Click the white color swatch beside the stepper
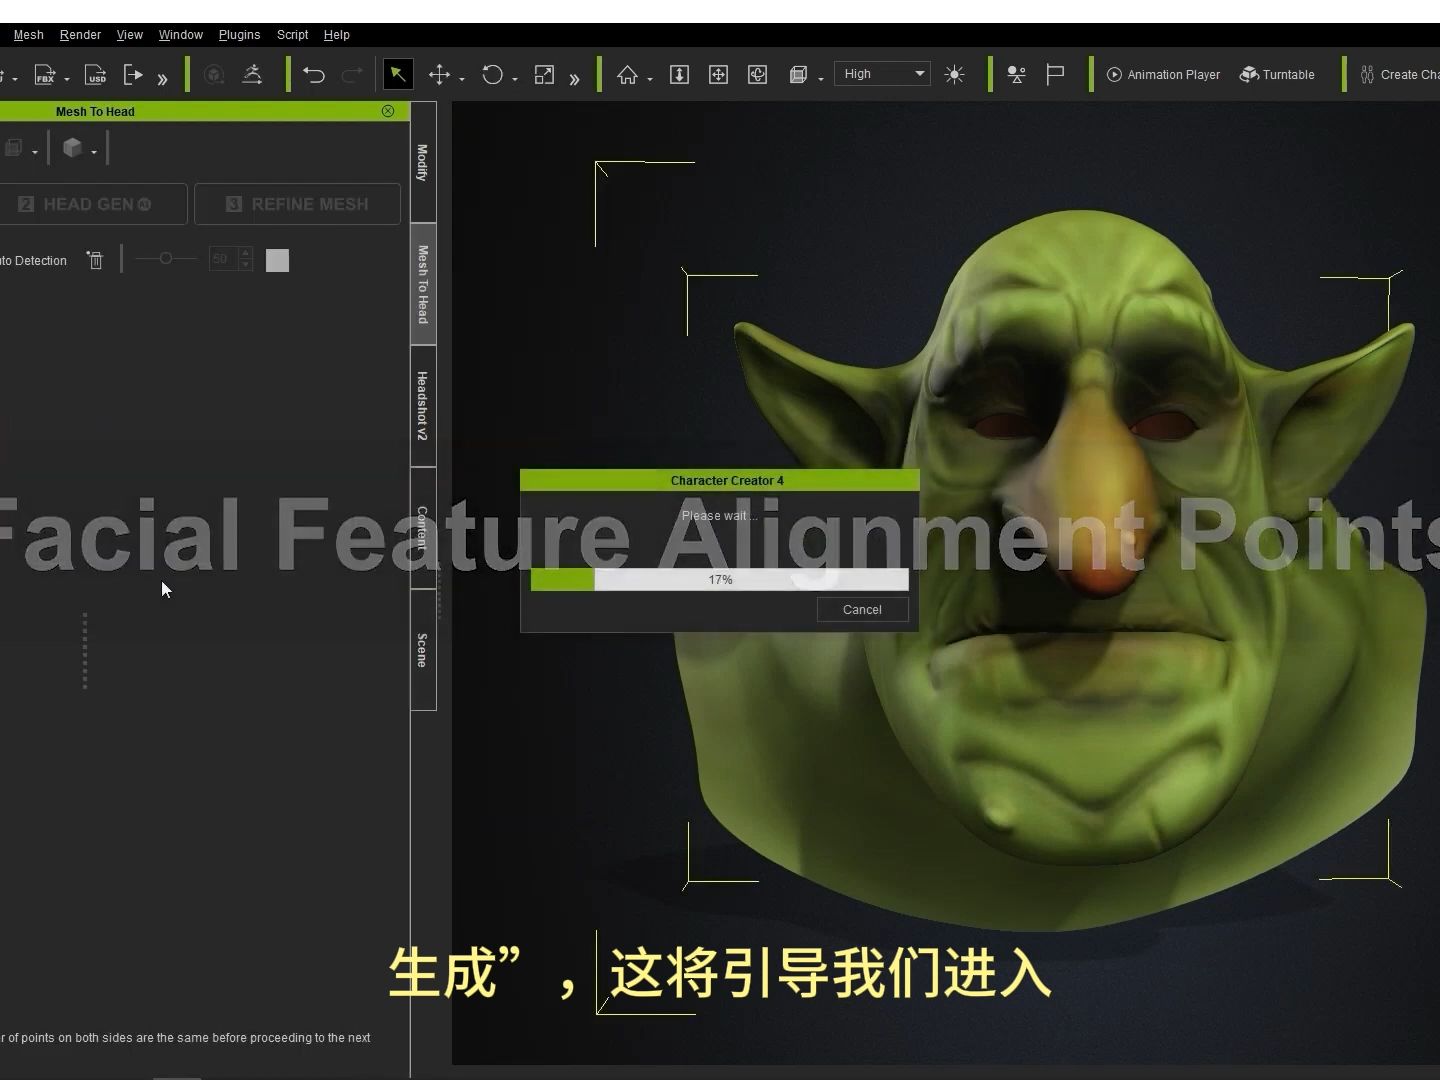The image size is (1440, 1080). coord(278,261)
